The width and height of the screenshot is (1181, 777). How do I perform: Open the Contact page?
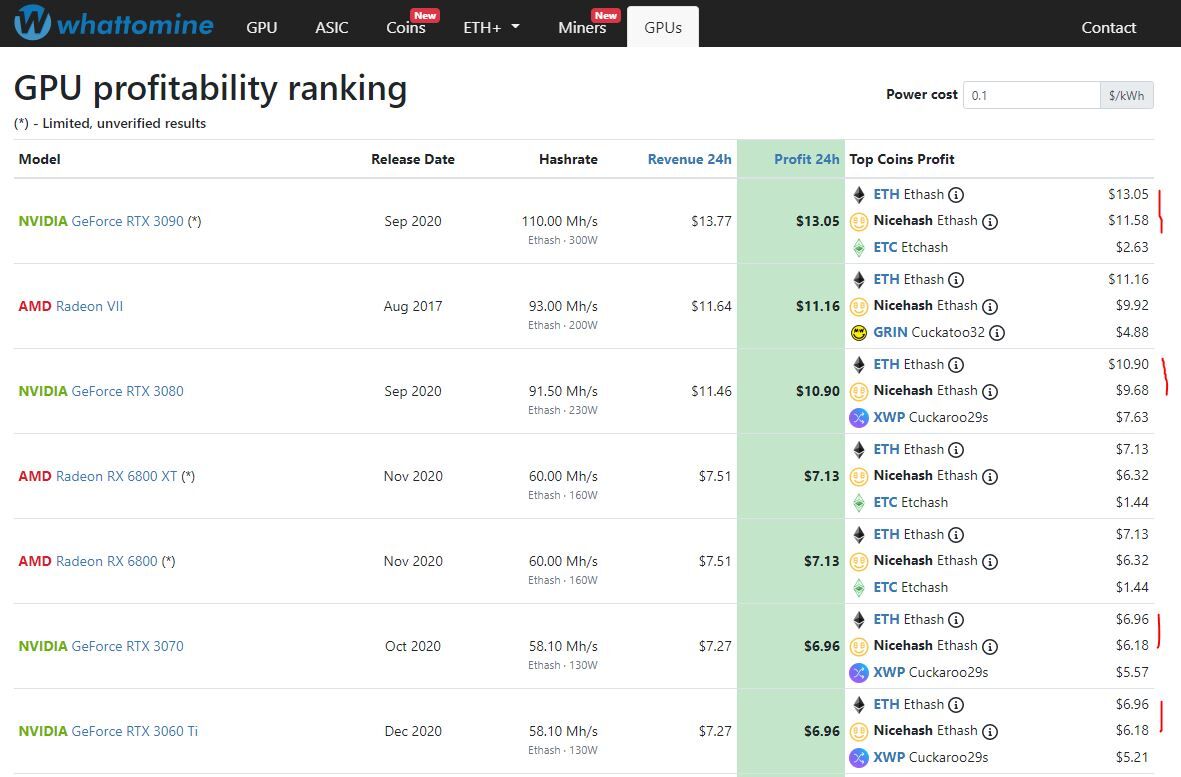1108,27
